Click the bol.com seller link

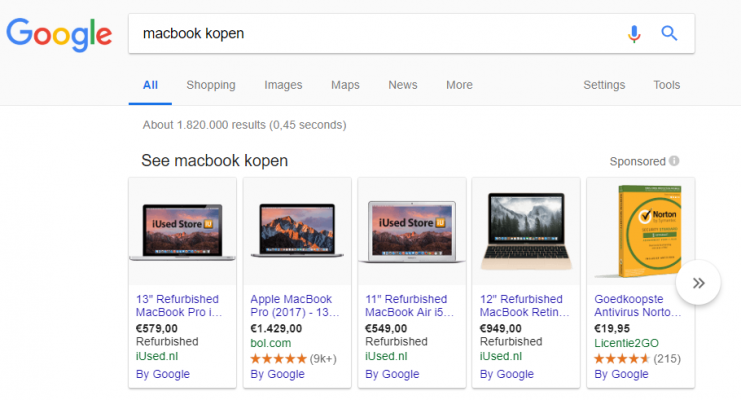(270, 343)
